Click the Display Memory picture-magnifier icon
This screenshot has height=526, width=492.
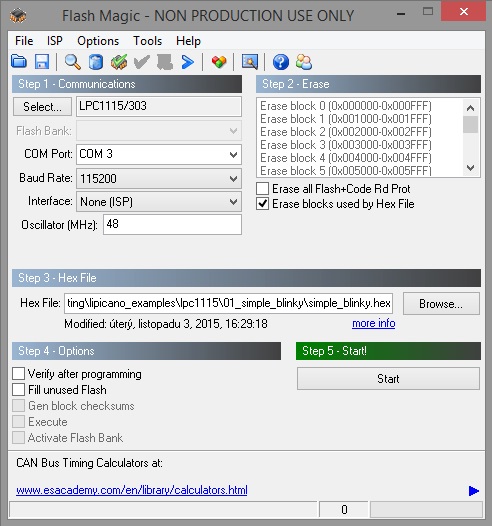pos(250,62)
